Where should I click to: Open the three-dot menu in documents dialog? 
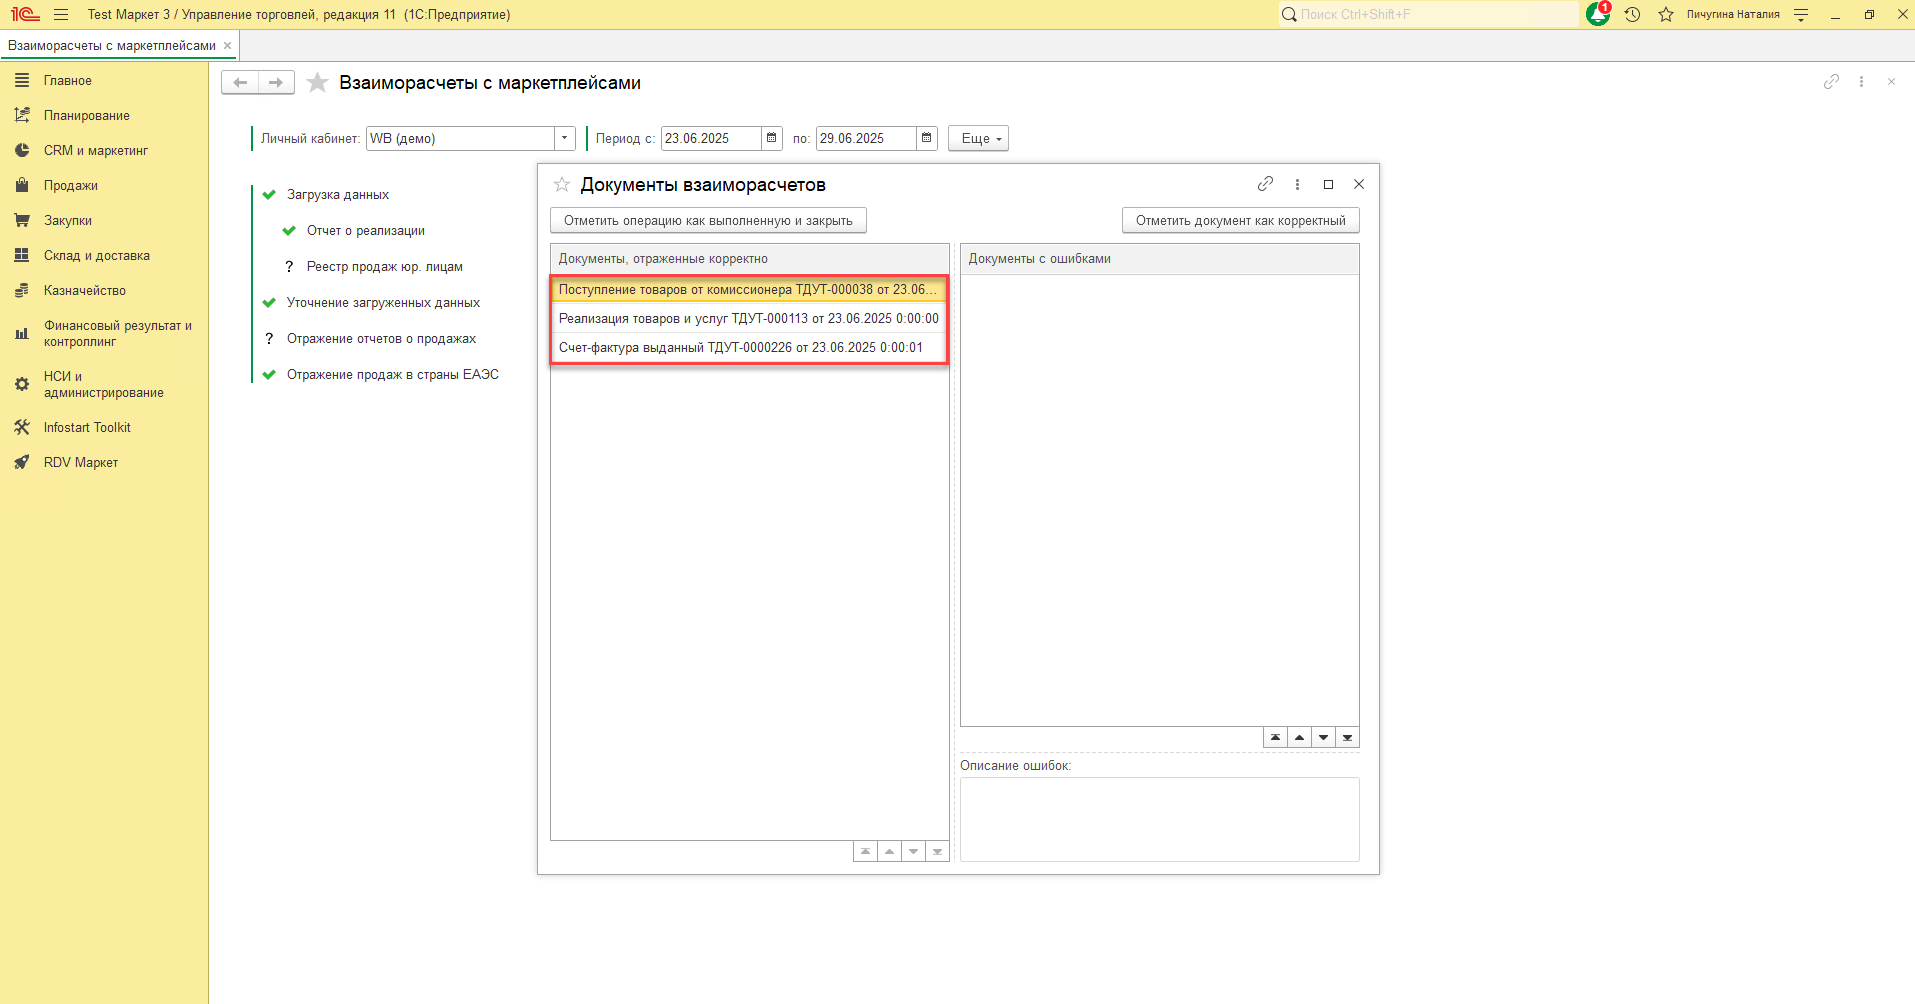1297,184
